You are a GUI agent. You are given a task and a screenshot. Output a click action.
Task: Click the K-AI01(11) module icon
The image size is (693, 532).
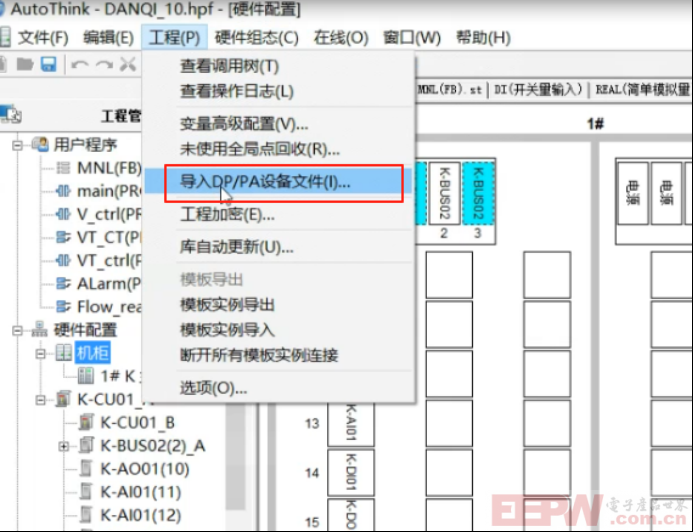[87, 491]
